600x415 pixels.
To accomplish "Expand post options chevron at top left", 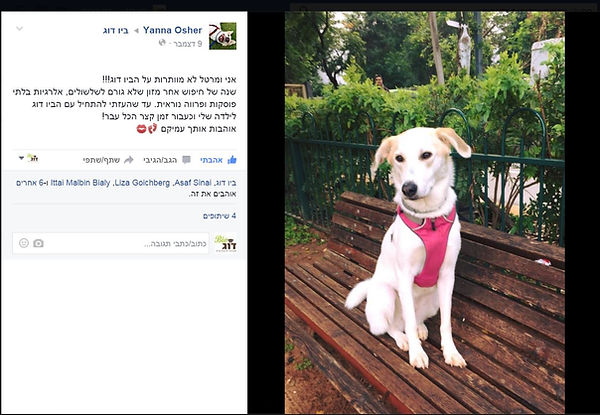I will tap(20, 29).
